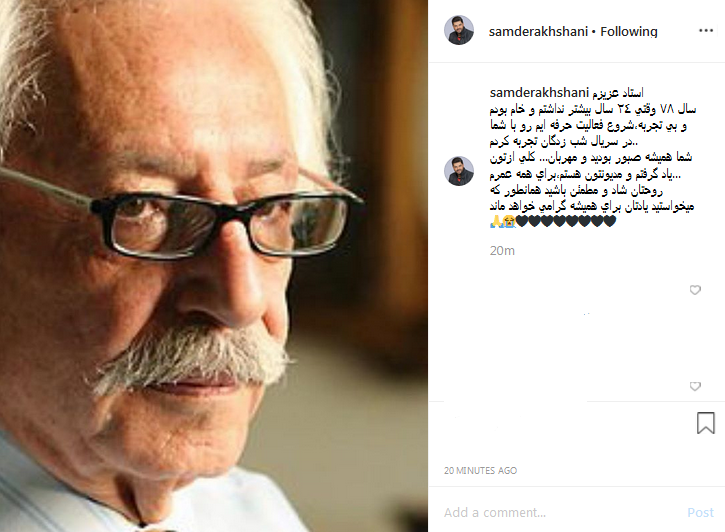Click the caption's first line after the username
The width and height of the screenshot is (725, 532).
(617, 93)
